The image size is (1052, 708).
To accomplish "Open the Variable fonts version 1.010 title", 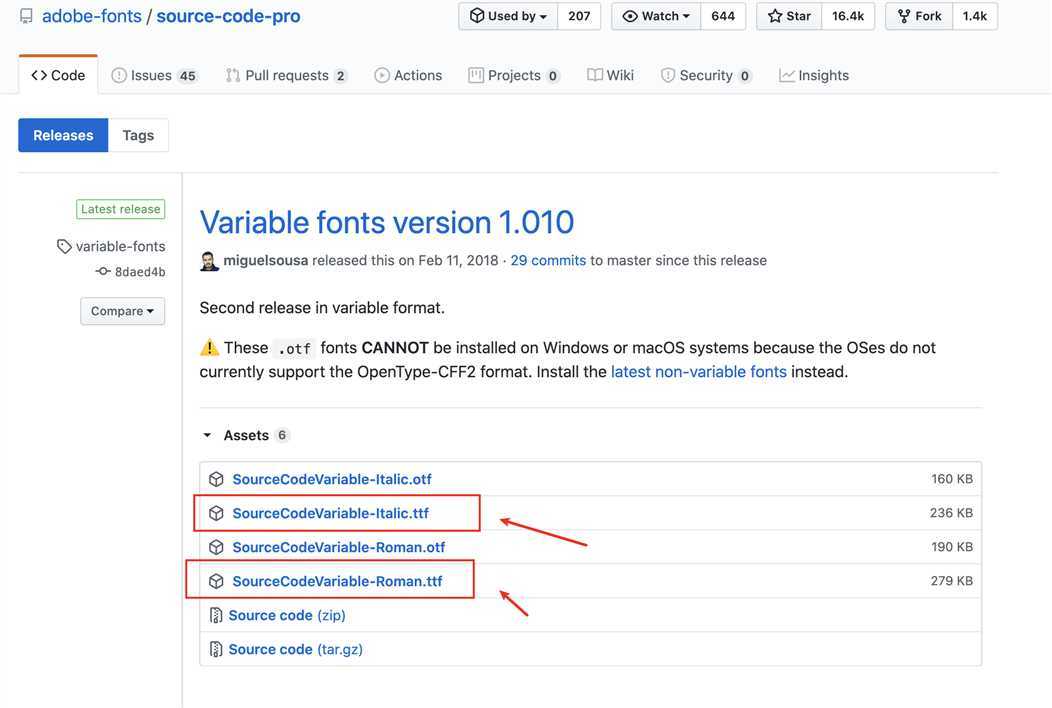I will (x=386, y=222).
